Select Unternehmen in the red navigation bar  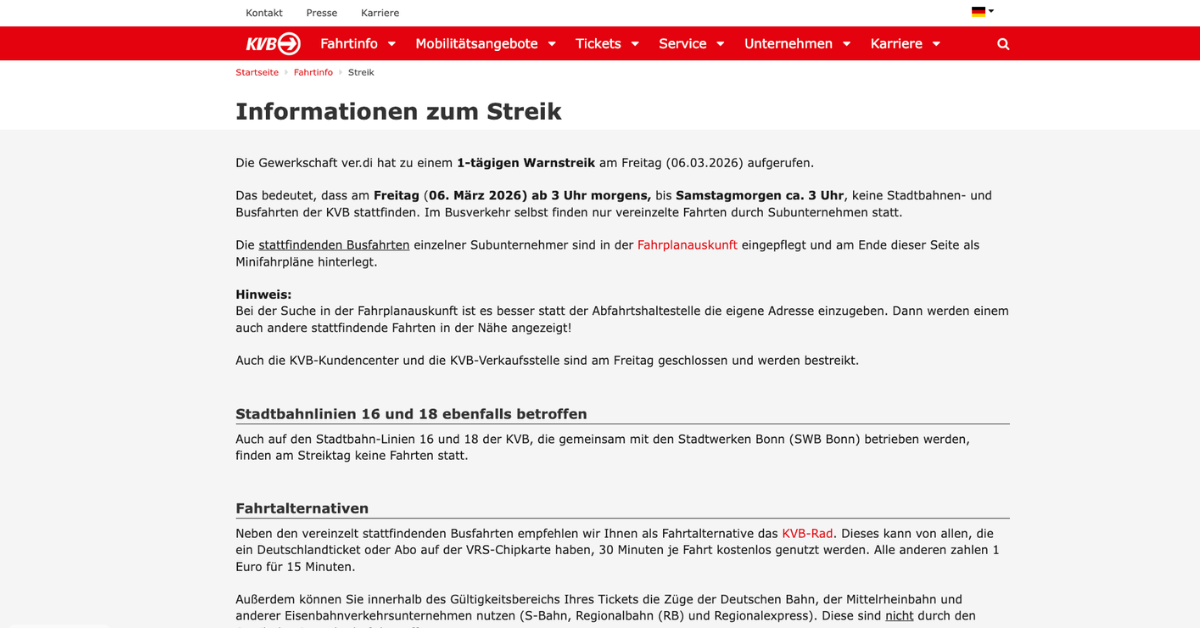tap(788, 44)
